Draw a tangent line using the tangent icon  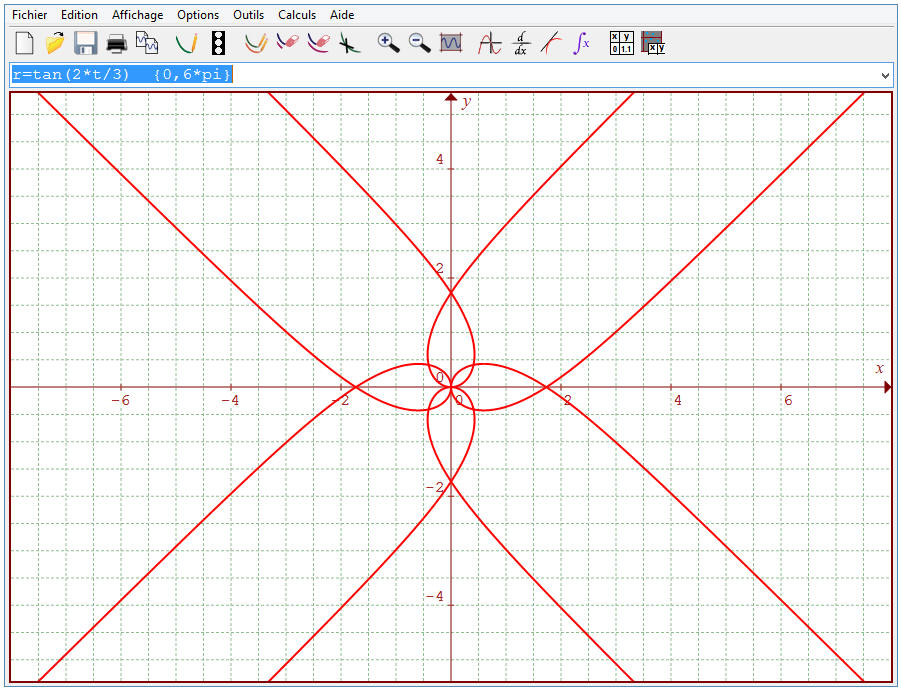pyautogui.click(x=552, y=43)
